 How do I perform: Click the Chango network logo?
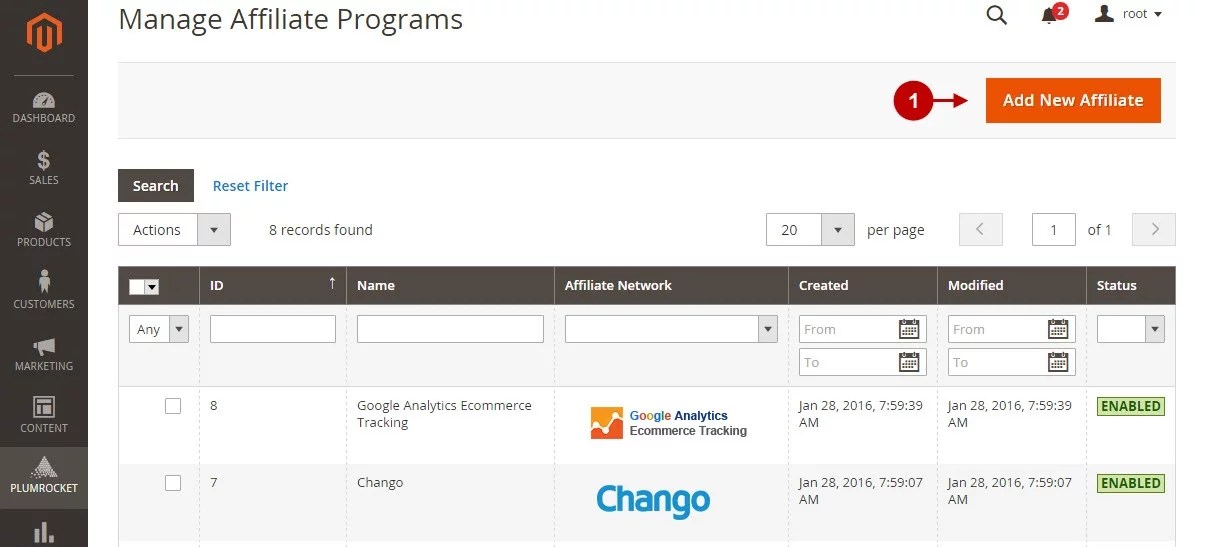pos(653,500)
